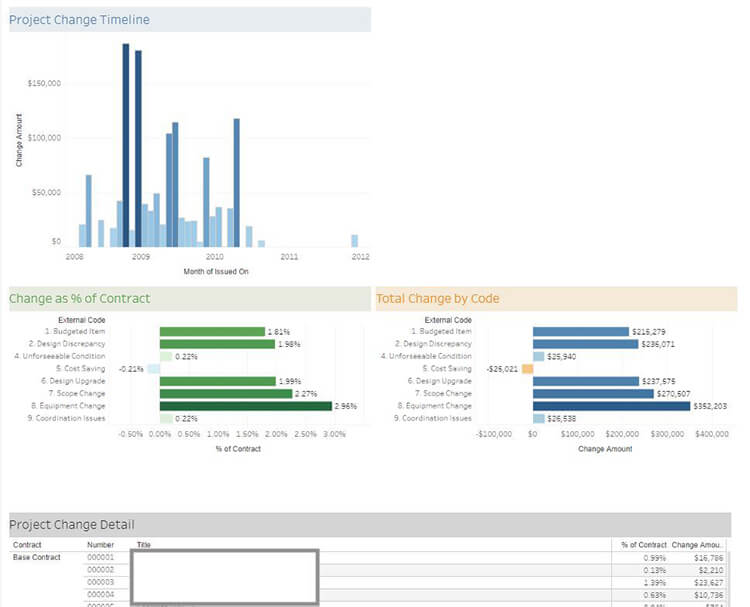Click the 2010 axis tick on timeline
This screenshot has height=607, width=750.
[x=215, y=257]
